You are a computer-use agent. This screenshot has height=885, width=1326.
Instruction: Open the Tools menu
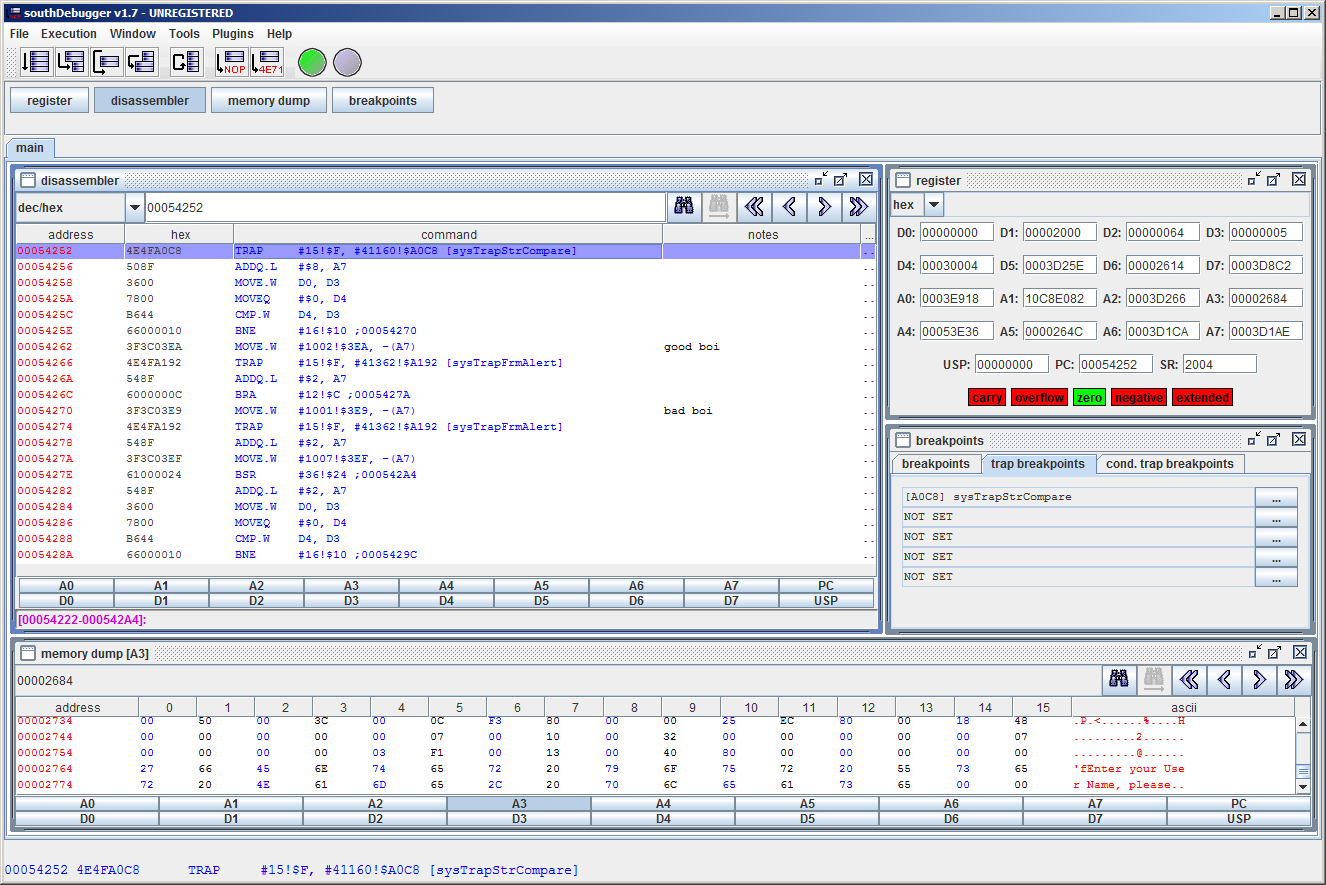184,34
